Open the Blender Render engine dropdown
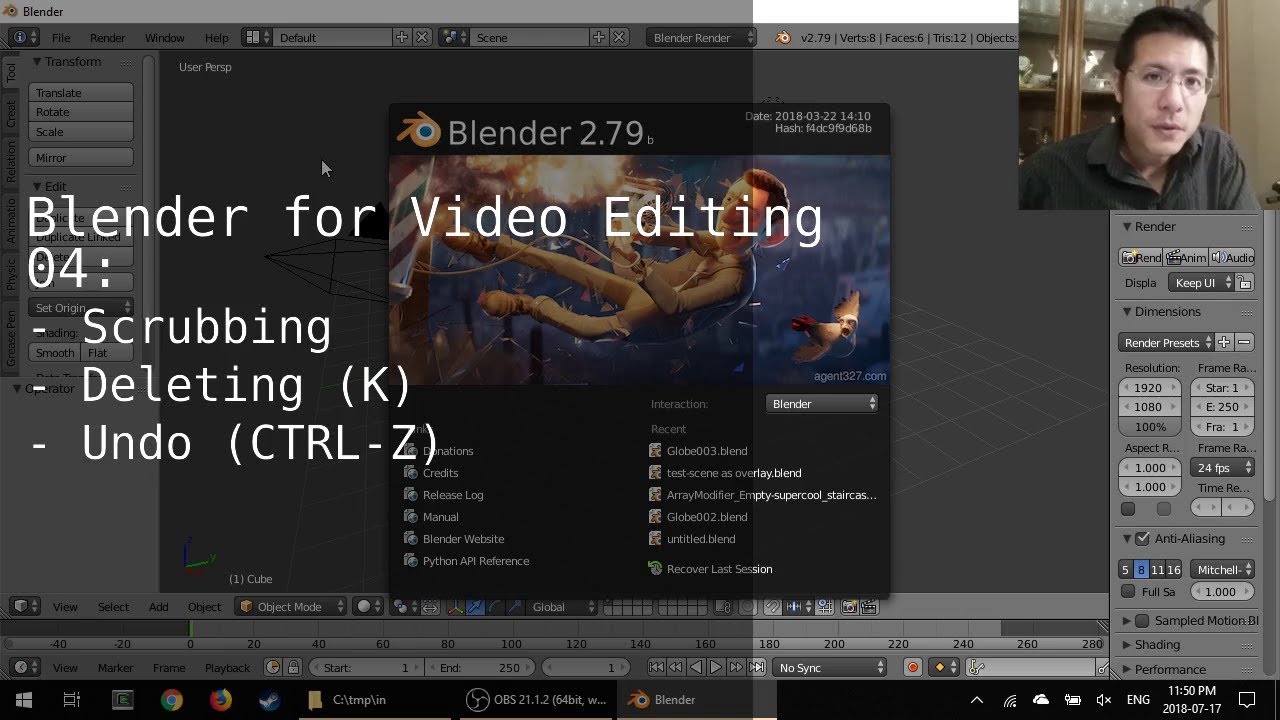 (704, 37)
